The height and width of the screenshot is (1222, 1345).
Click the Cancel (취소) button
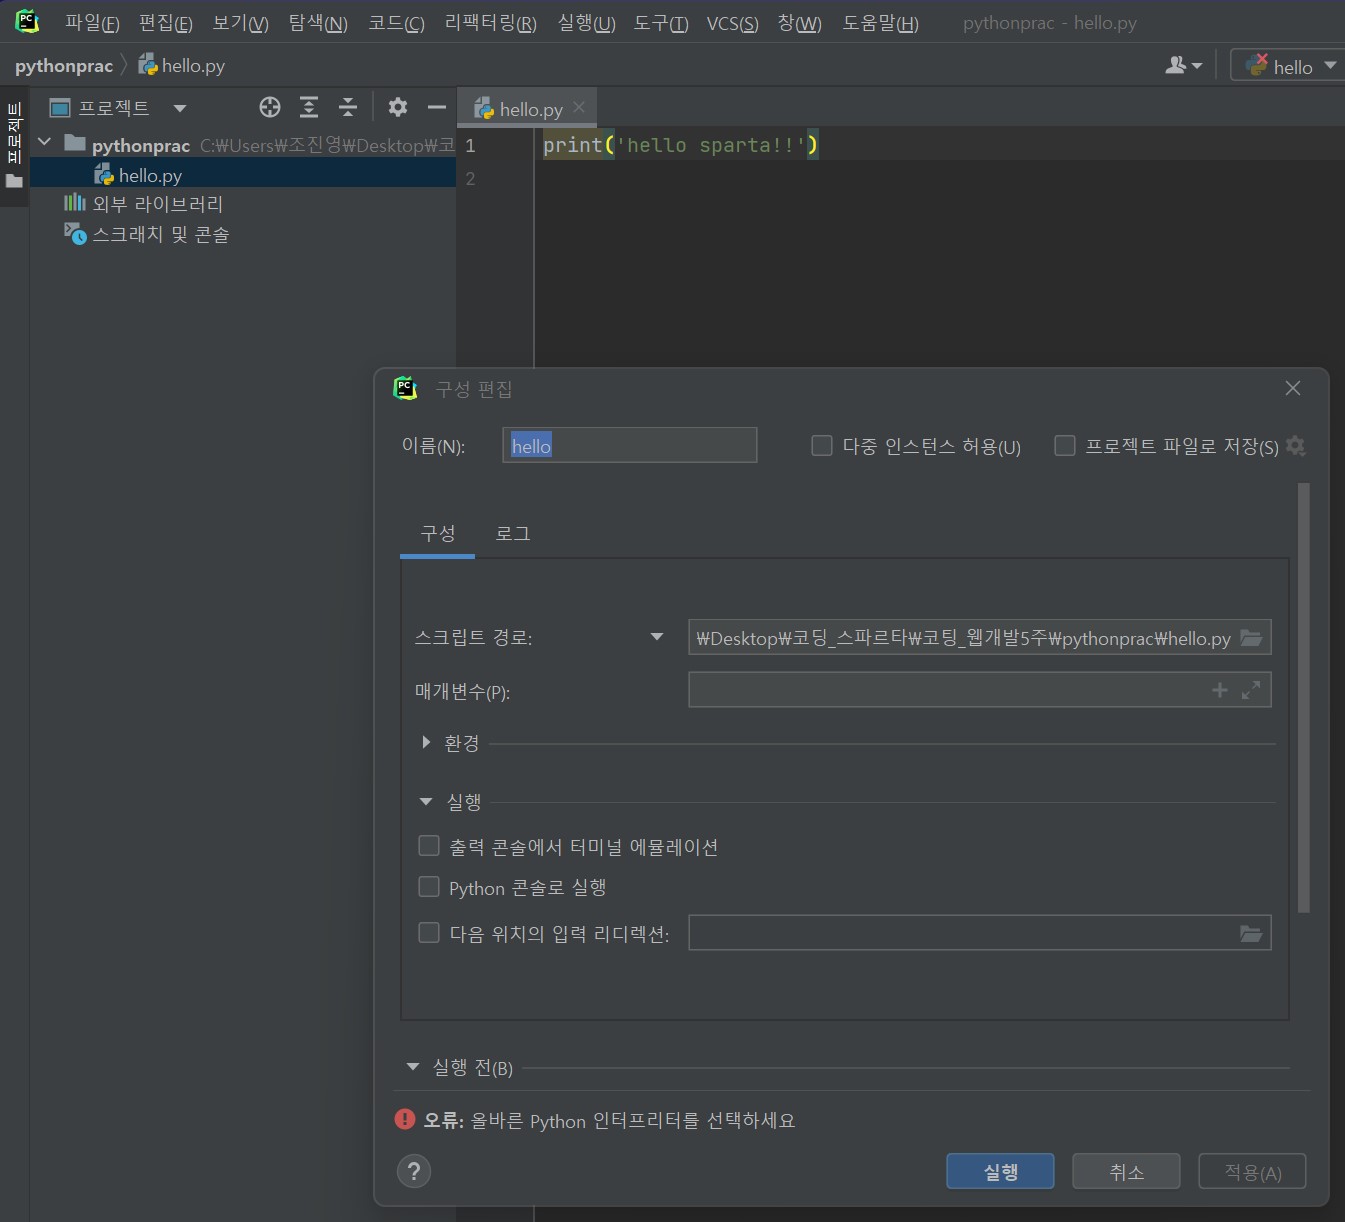(x=1126, y=1171)
